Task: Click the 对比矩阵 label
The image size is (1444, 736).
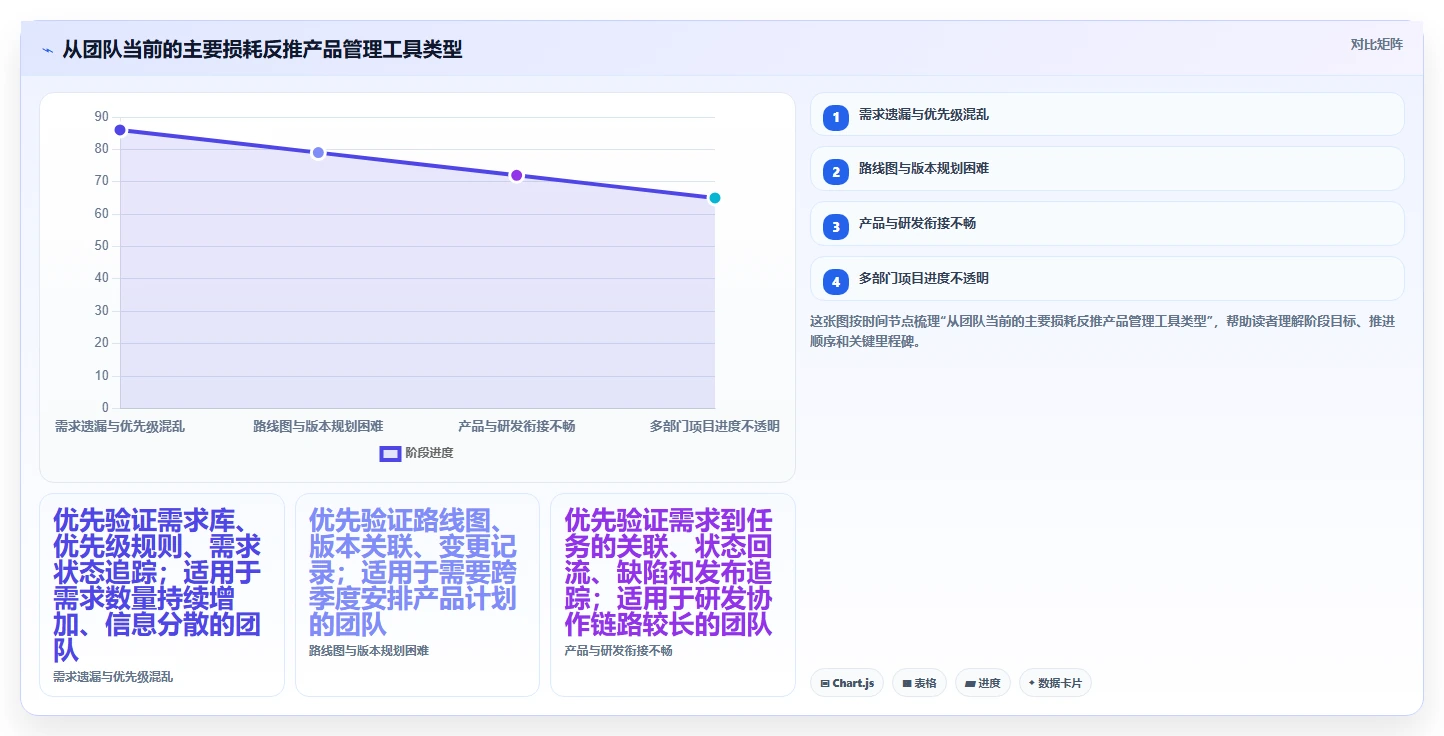Action: (x=1376, y=44)
